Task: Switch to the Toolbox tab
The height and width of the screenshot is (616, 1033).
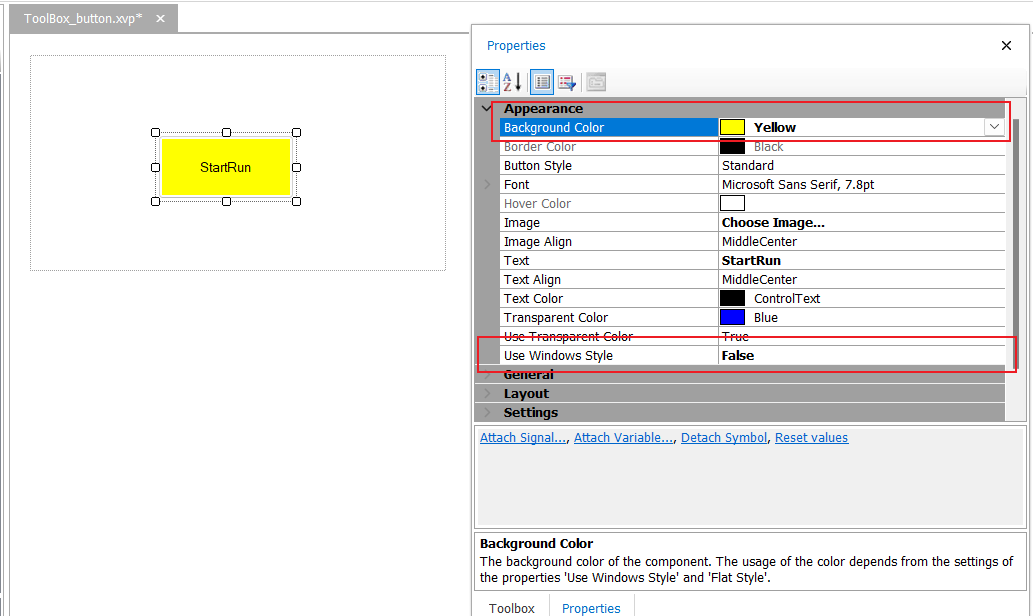Action: tap(511, 608)
